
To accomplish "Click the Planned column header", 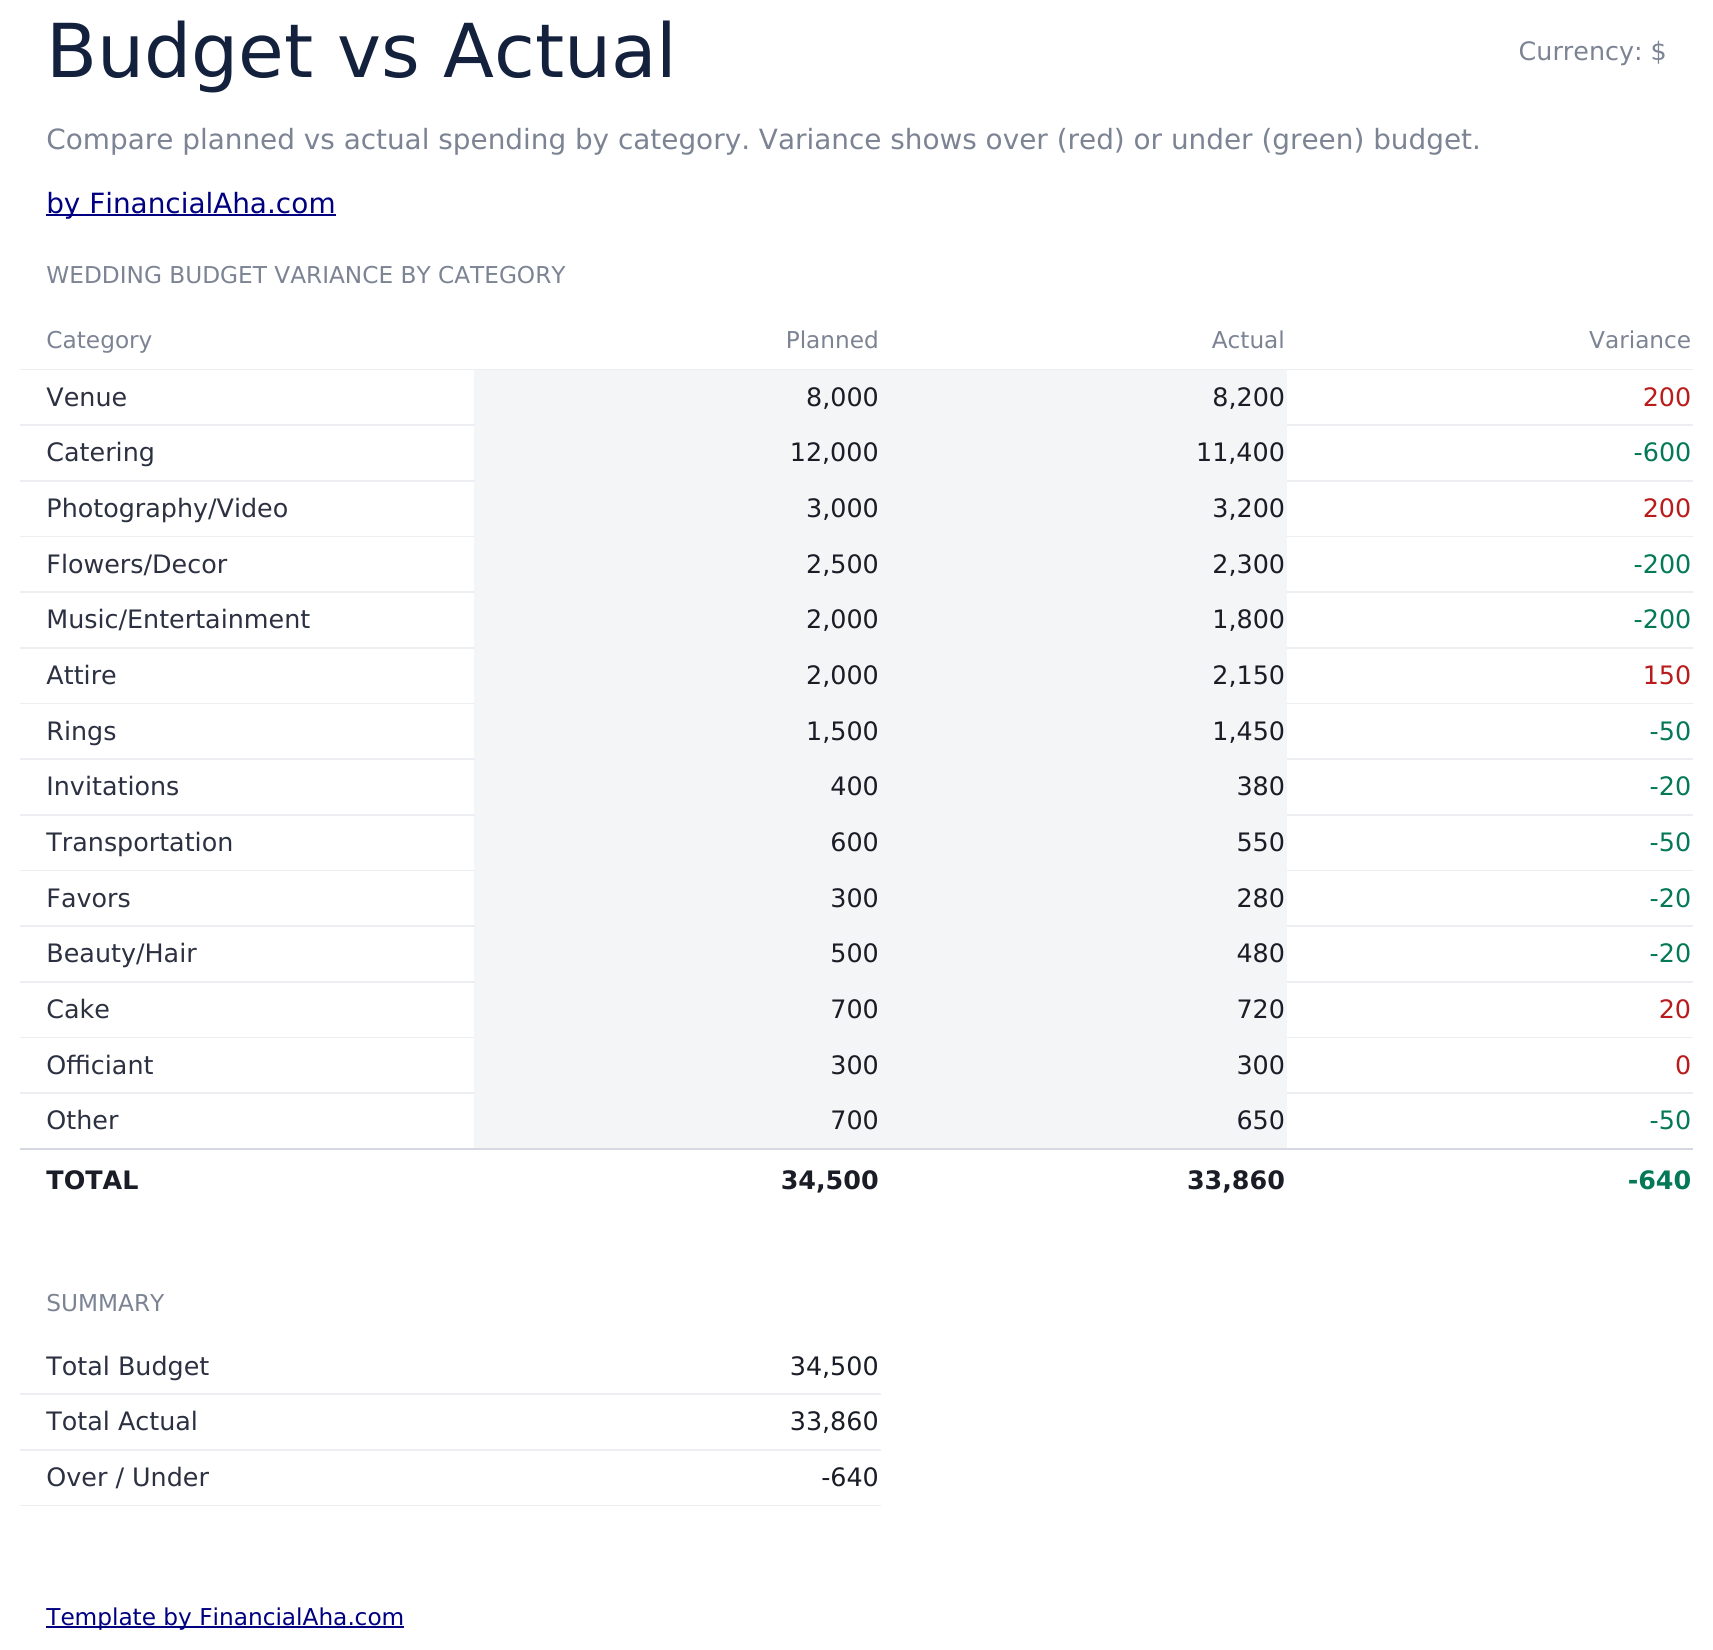I will pyautogui.click(x=832, y=341).
